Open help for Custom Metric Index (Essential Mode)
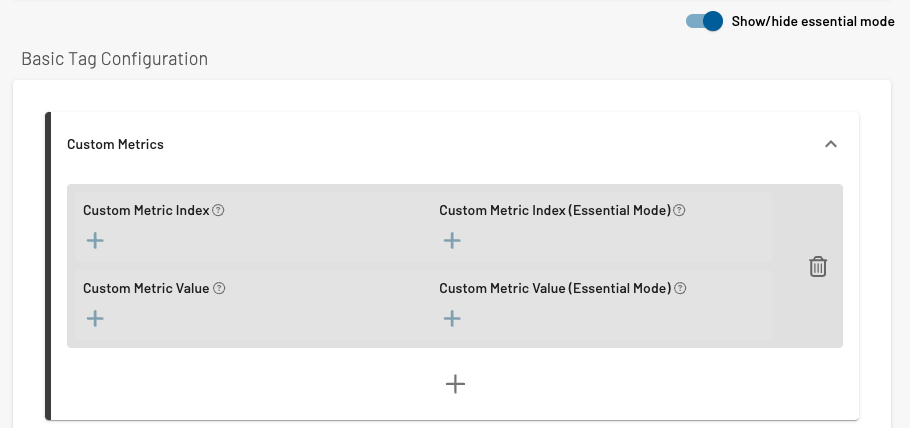The width and height of the screenshot is (910, 428). click(x=679, y=210)
